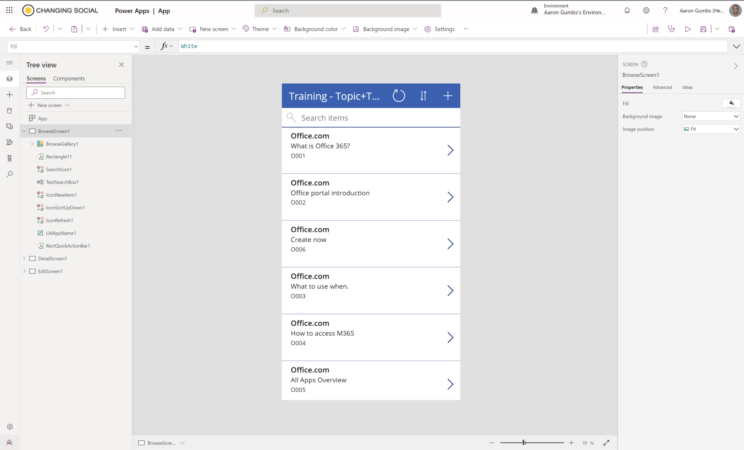Screen dimensions: 744x450
Task: Click the Share icon in toolbar
Action: point(655,29)
